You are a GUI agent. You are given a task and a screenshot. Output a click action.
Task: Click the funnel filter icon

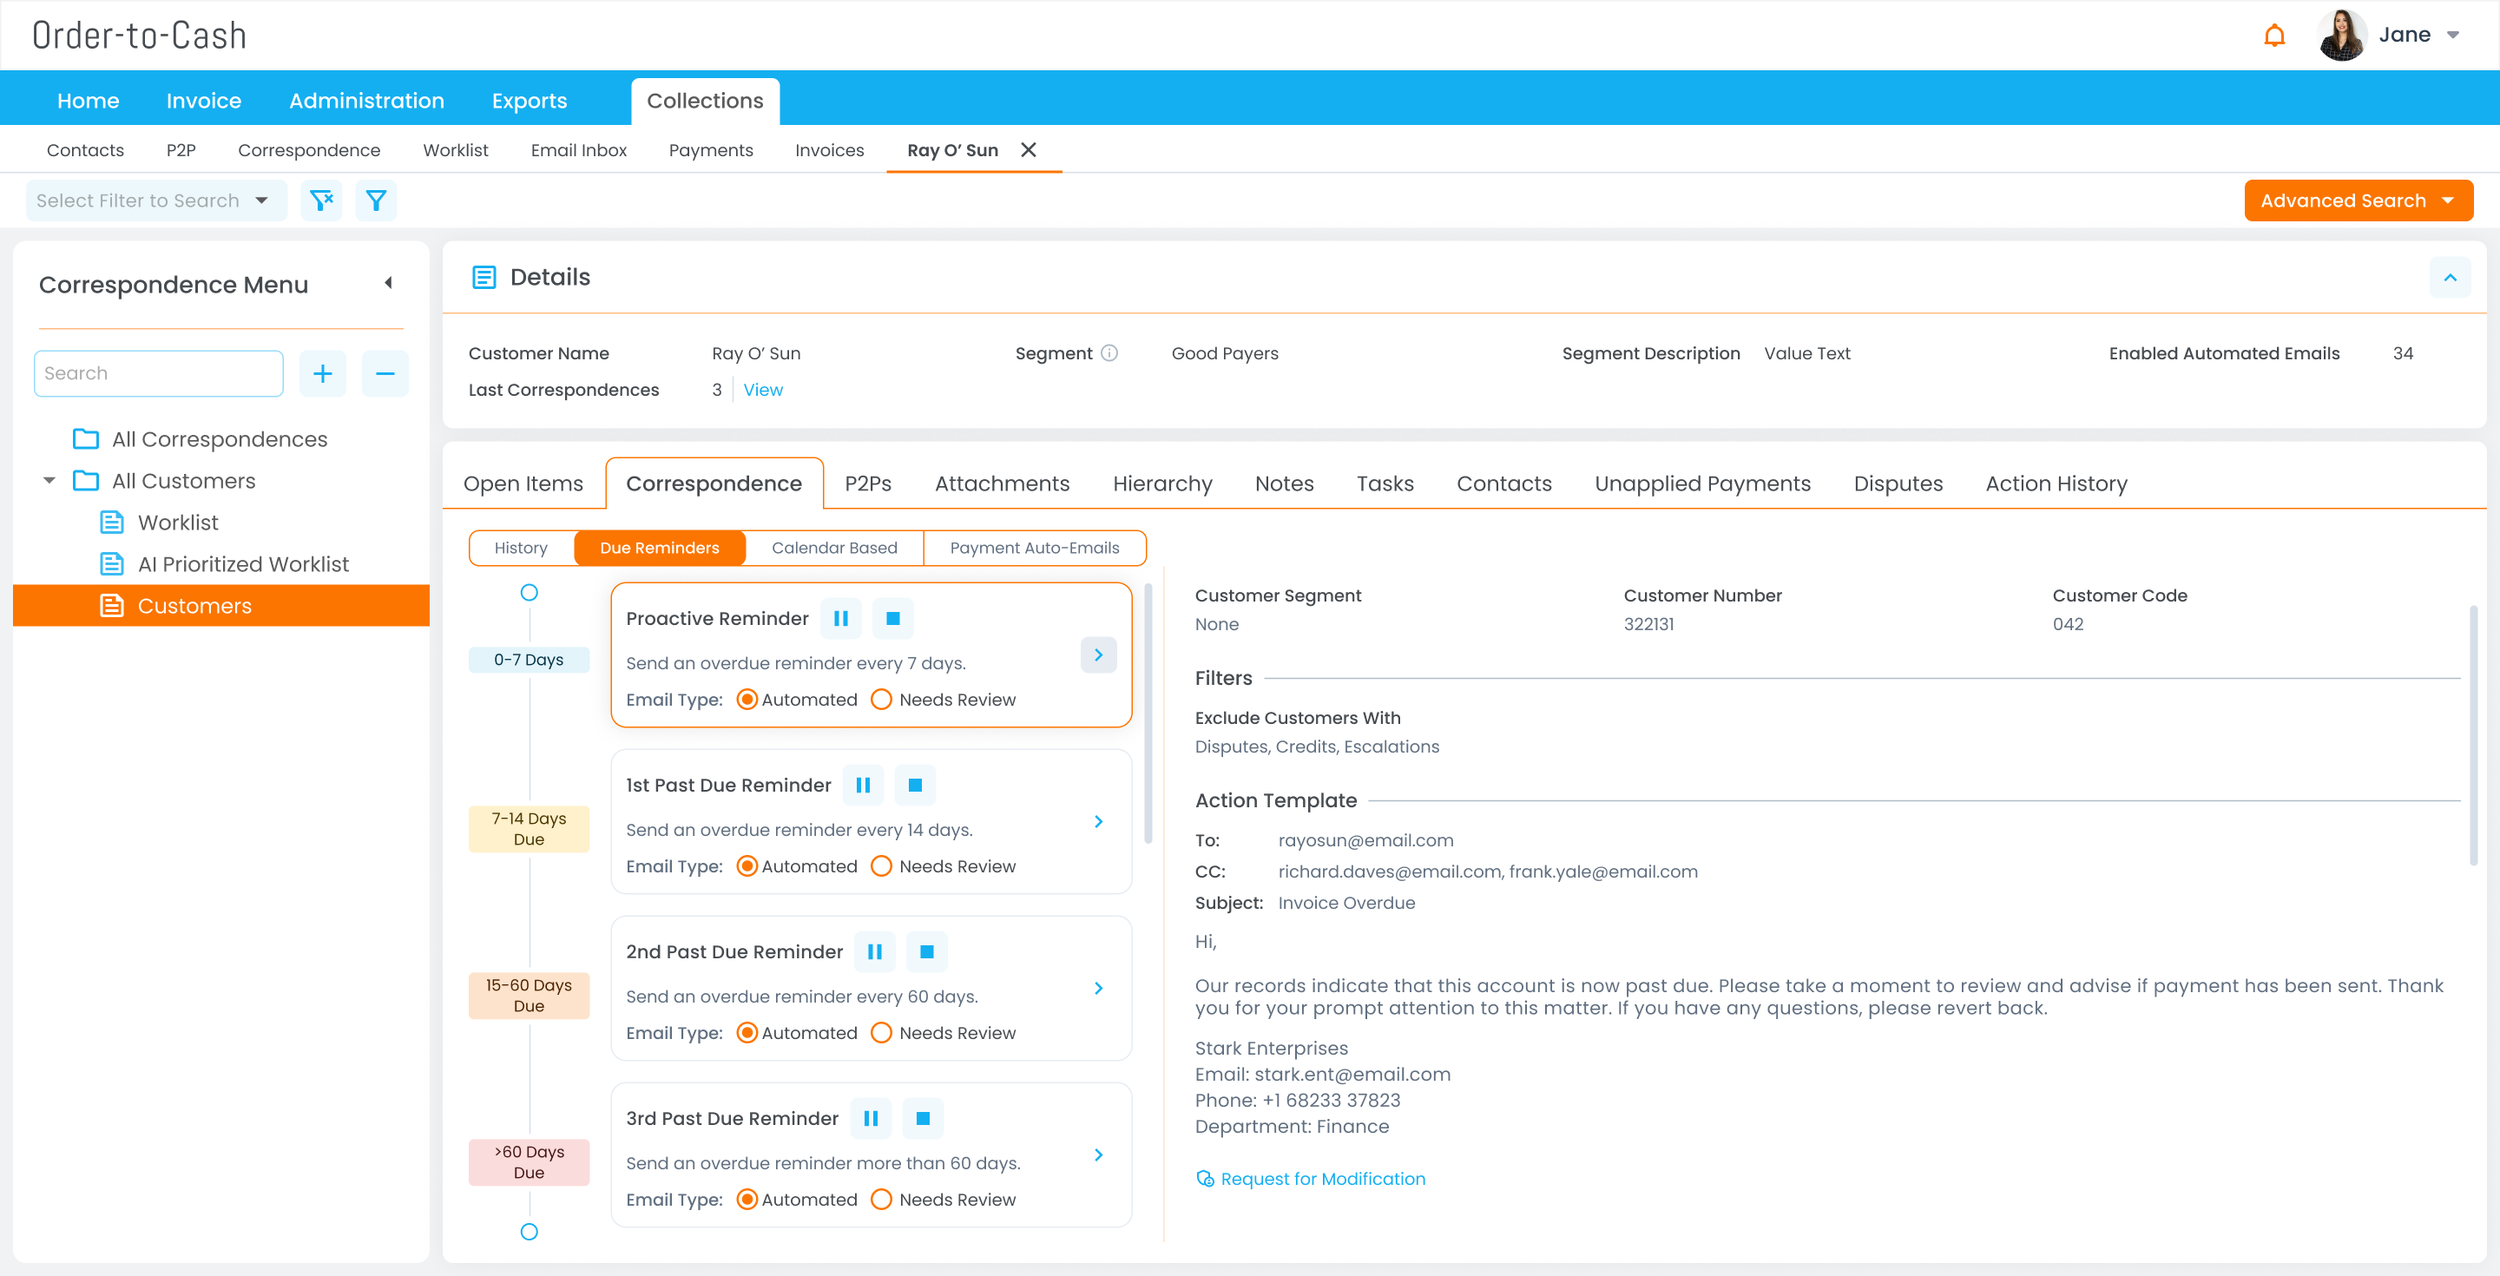(376, 201)
